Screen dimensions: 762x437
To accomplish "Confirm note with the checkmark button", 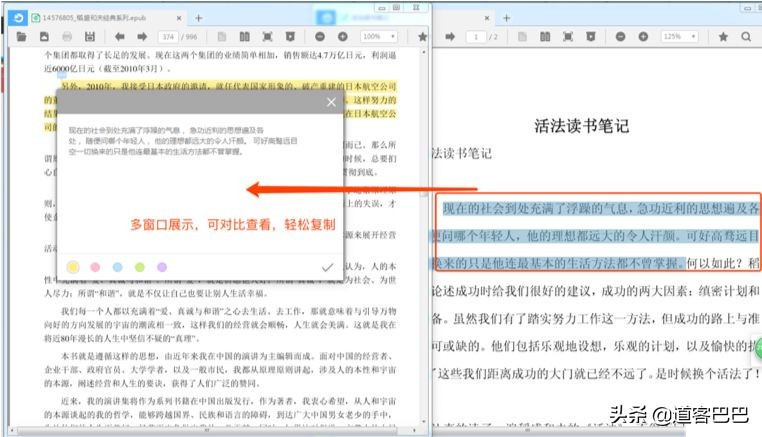I will 328,267.
